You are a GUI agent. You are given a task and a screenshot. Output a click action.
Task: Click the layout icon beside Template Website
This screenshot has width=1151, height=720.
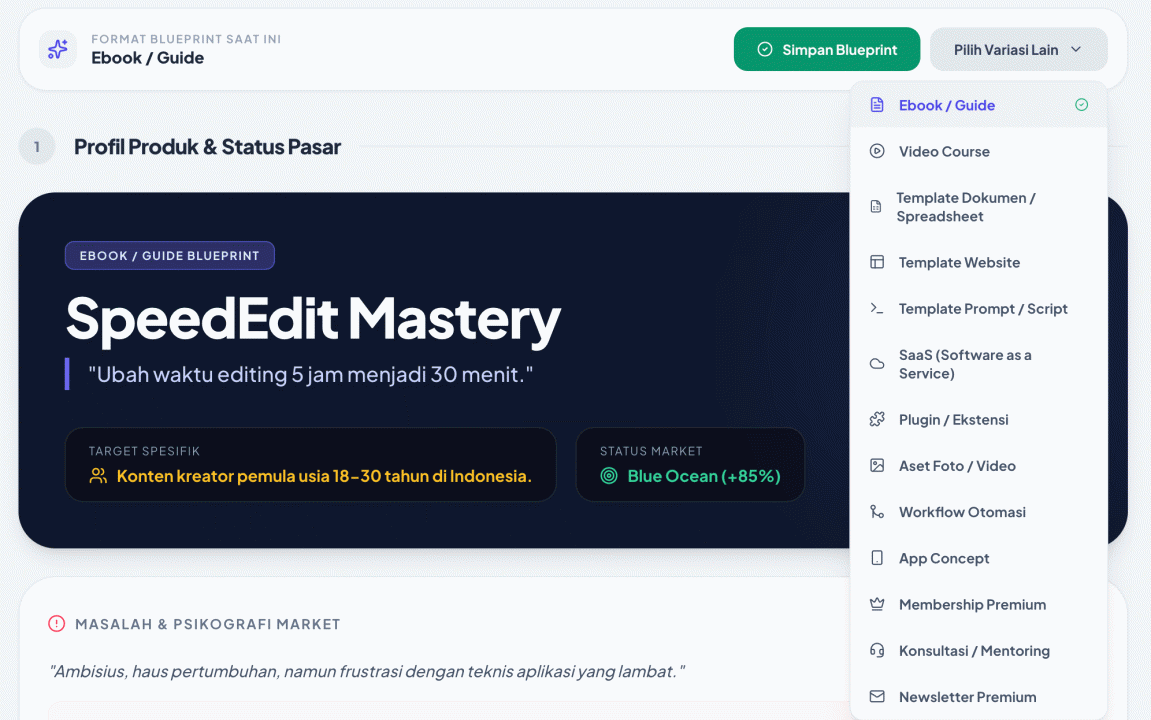(x=877, y=262)
